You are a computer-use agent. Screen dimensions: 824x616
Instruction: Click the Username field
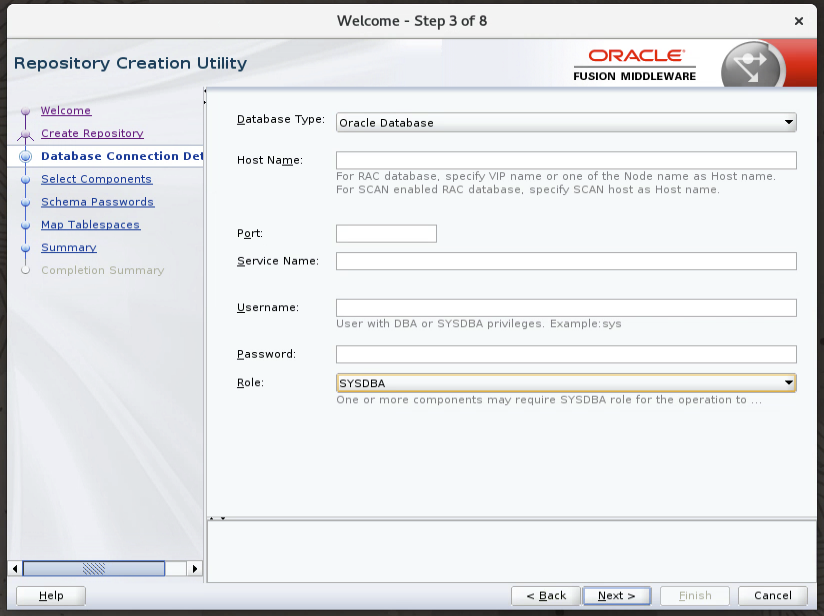click(x=566, y=308)
